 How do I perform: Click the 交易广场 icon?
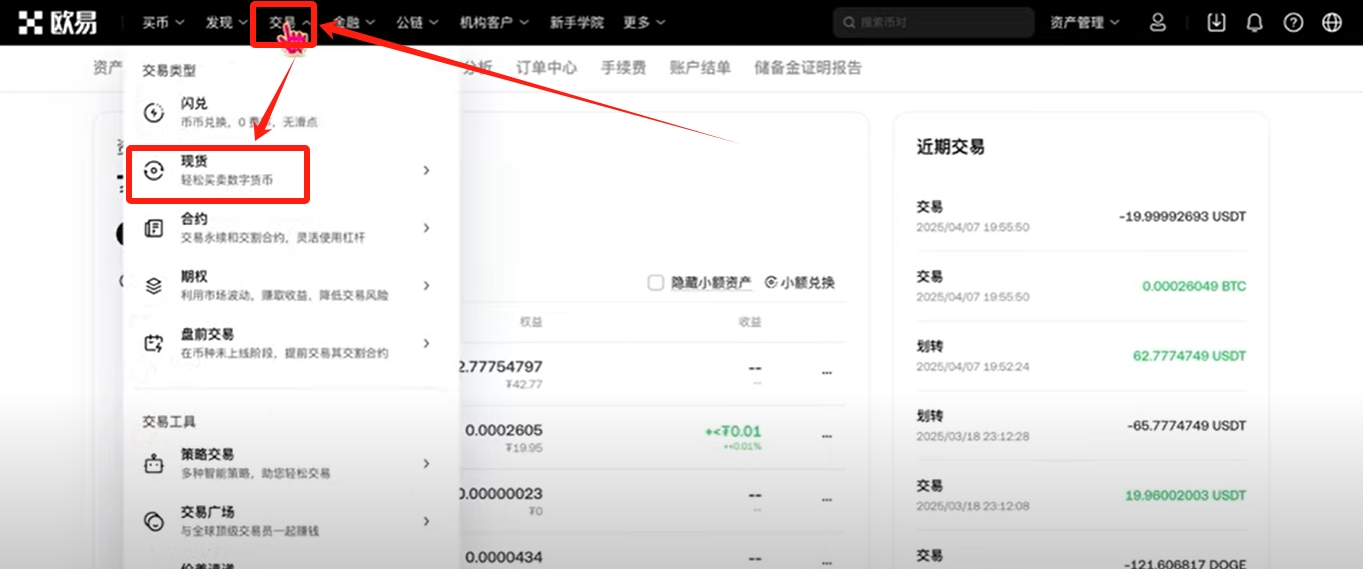tap(153, 521)
